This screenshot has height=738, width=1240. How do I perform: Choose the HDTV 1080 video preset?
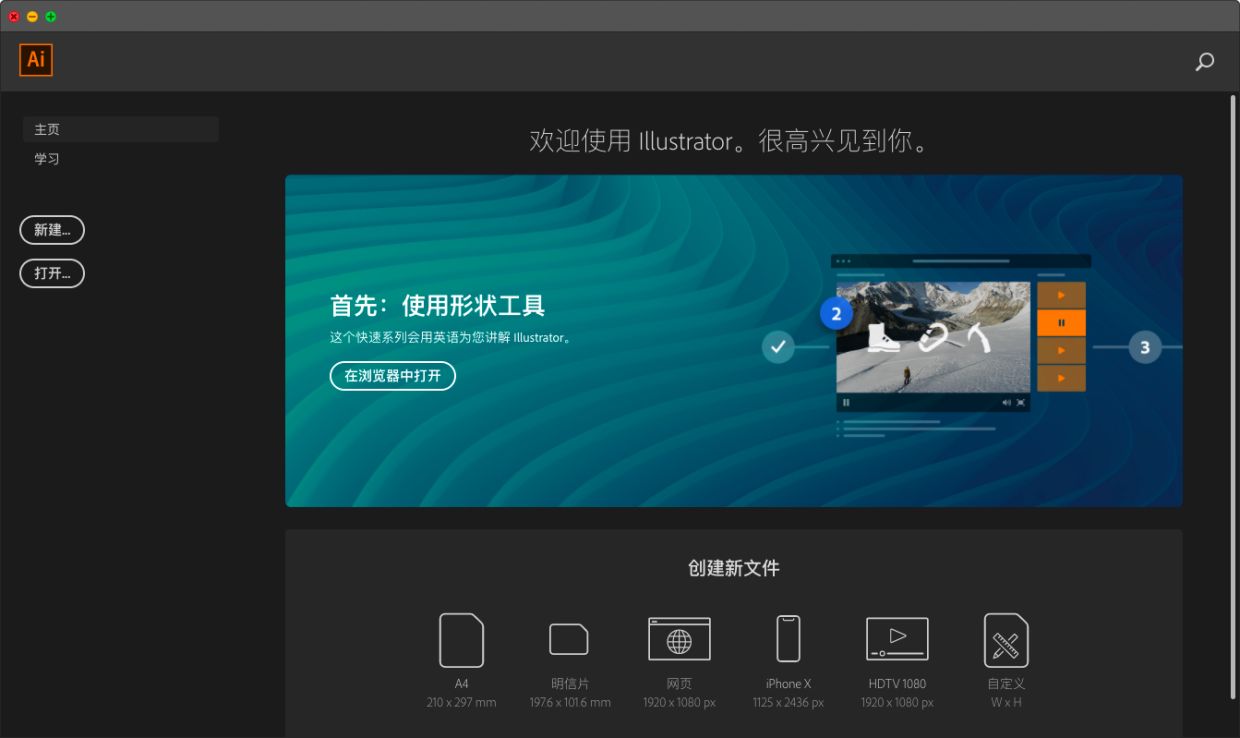click(x=897, y=639)
